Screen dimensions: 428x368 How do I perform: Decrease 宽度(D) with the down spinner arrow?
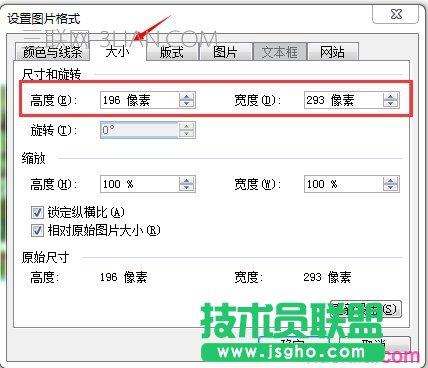391,104
